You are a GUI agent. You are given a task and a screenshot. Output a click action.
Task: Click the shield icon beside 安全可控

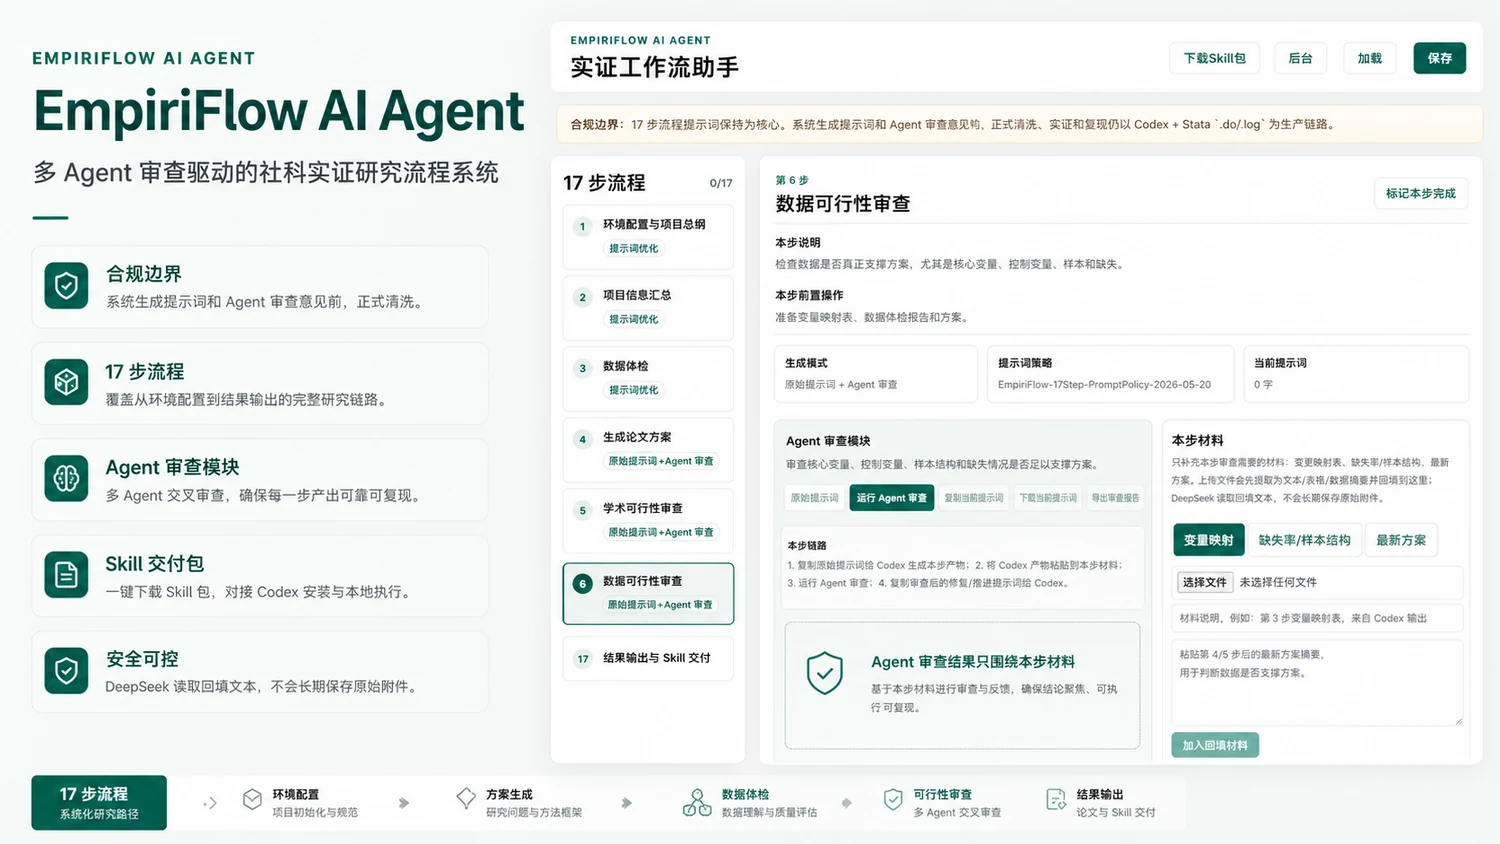[66, 671]
